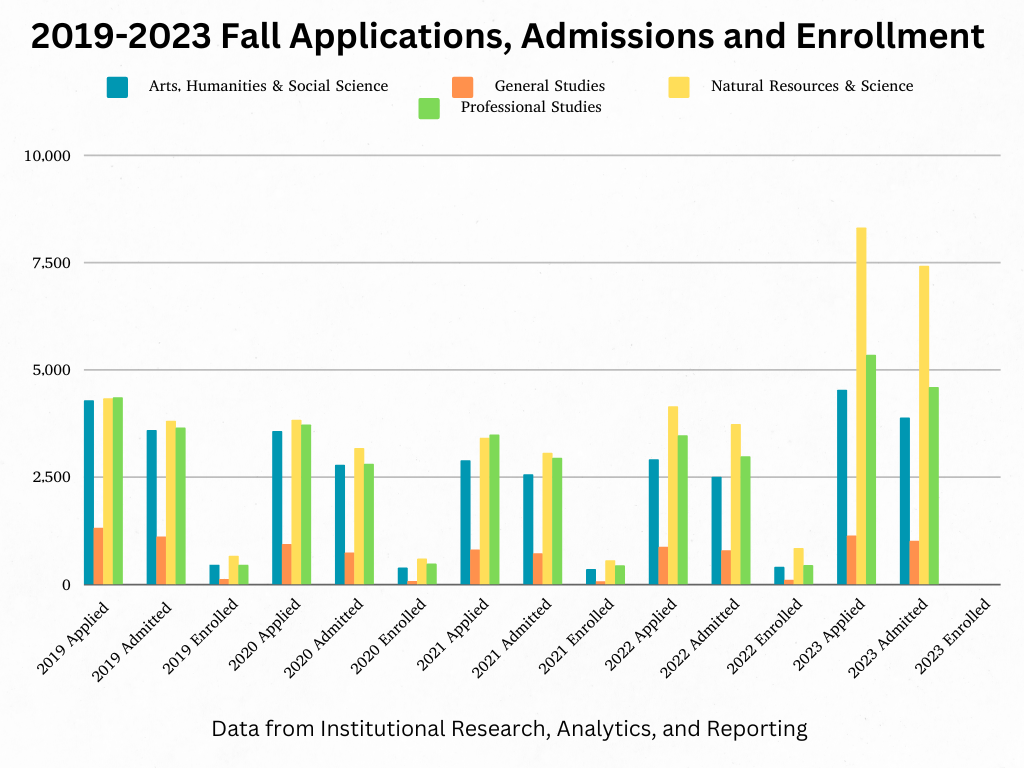Screen dimensions: 1024x768
Task: Click the 2023 Enrolled x-axis label
Action: point(954,636)
